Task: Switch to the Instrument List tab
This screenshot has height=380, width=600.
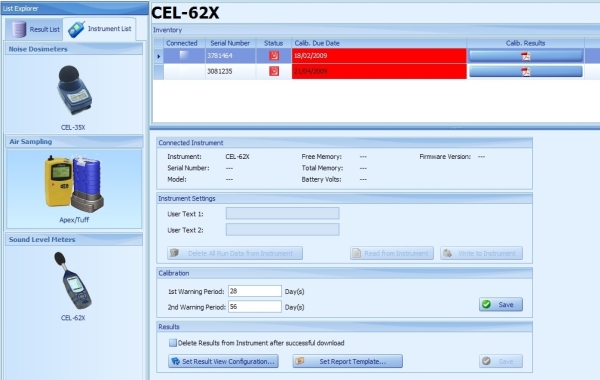Action: pyautogui.click(x=99, y=29)
